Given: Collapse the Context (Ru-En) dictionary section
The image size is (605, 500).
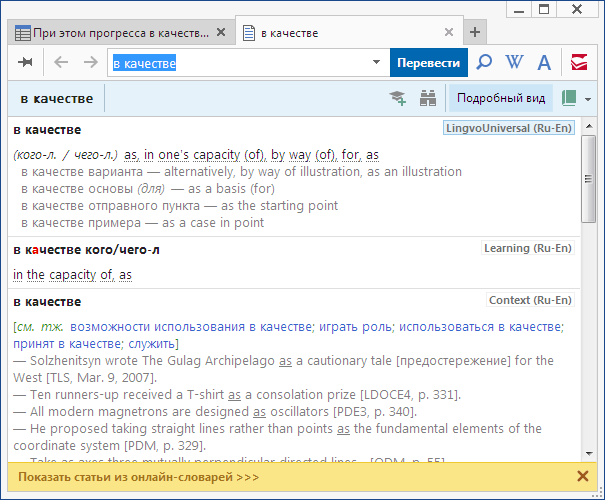Looking at the screenshot, I should (531, 300).
